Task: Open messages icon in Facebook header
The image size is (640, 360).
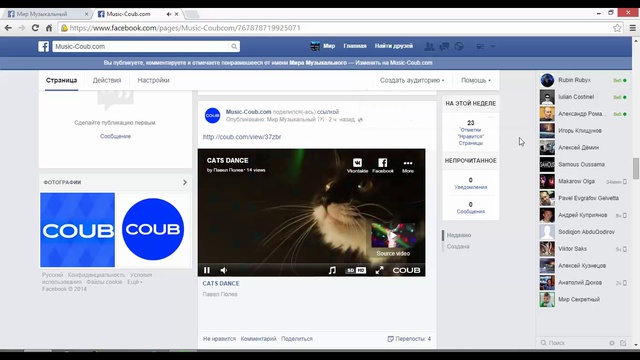Action: [444, 47]
